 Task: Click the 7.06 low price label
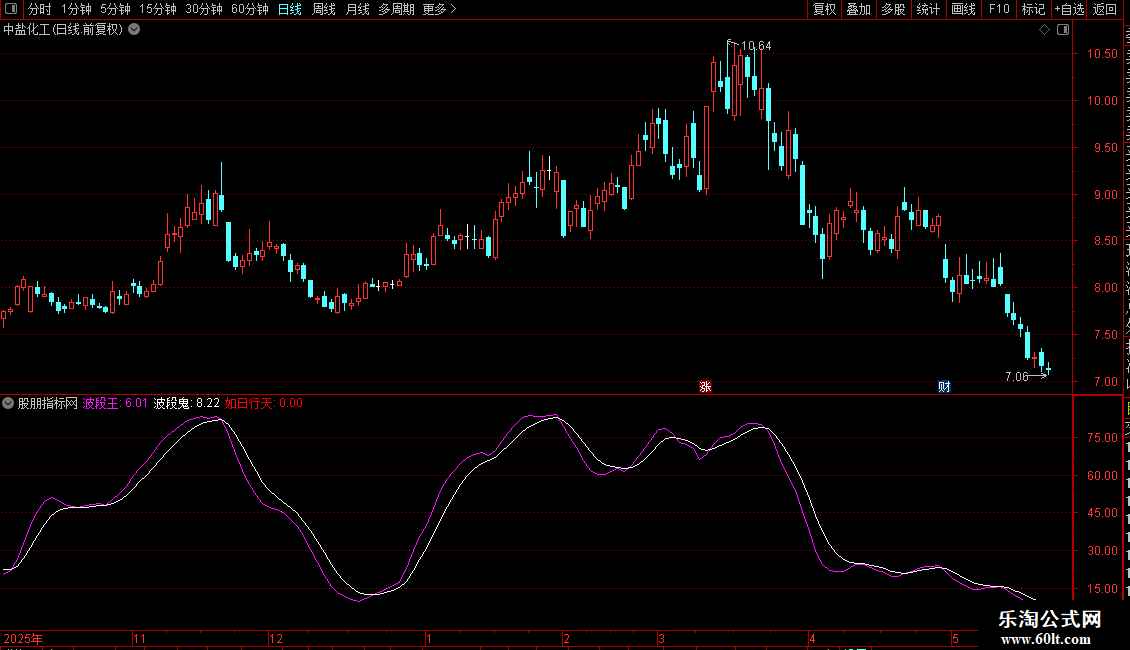tap(1016, 377)
